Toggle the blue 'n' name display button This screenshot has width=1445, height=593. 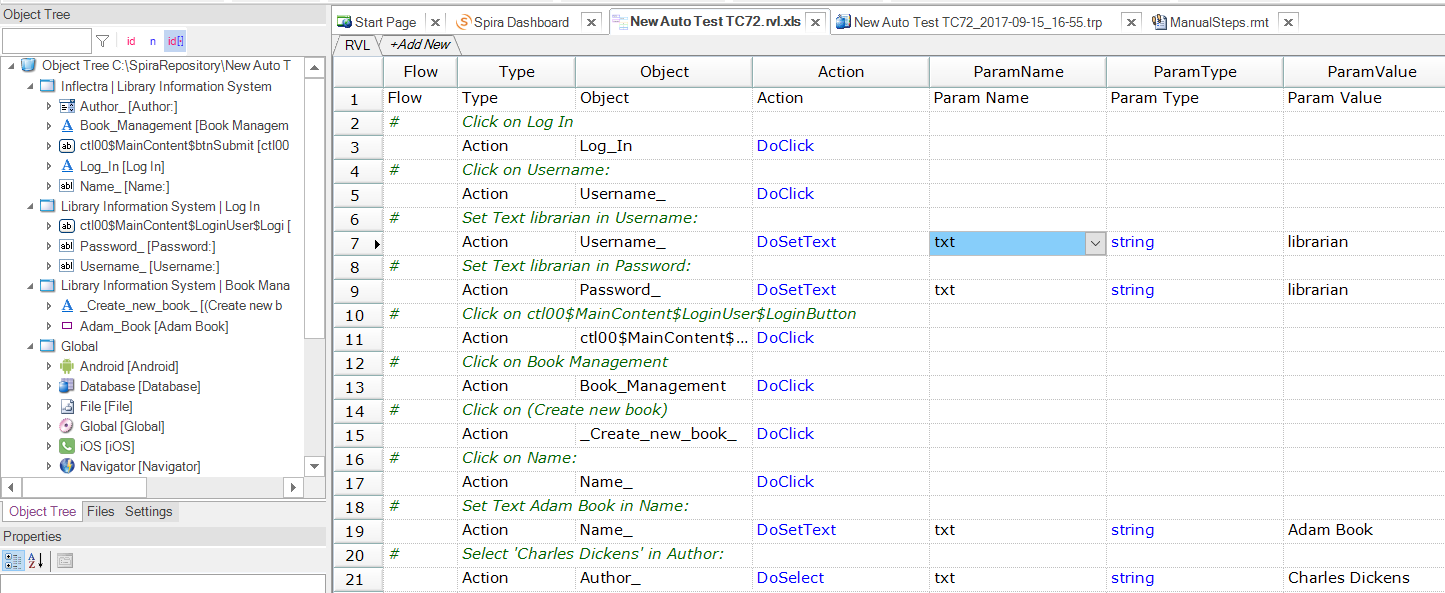[153, 41]
